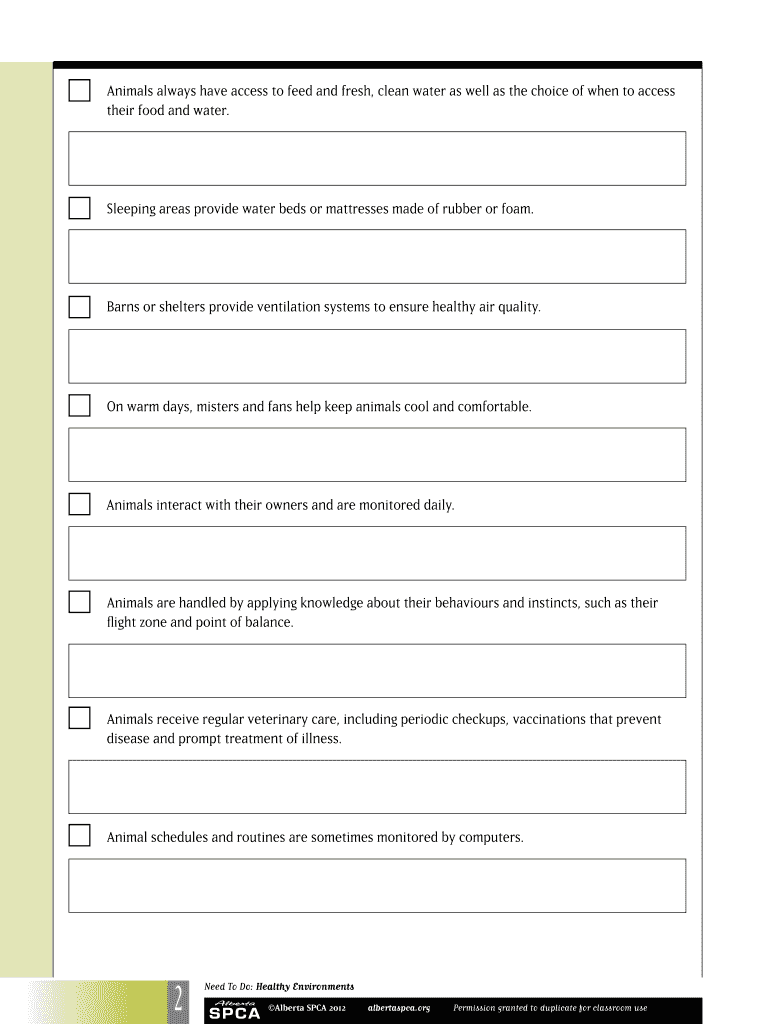The image size is (770, 1024).
Task: Click the text box under owners interaction statement
Action: pos(377,553)
